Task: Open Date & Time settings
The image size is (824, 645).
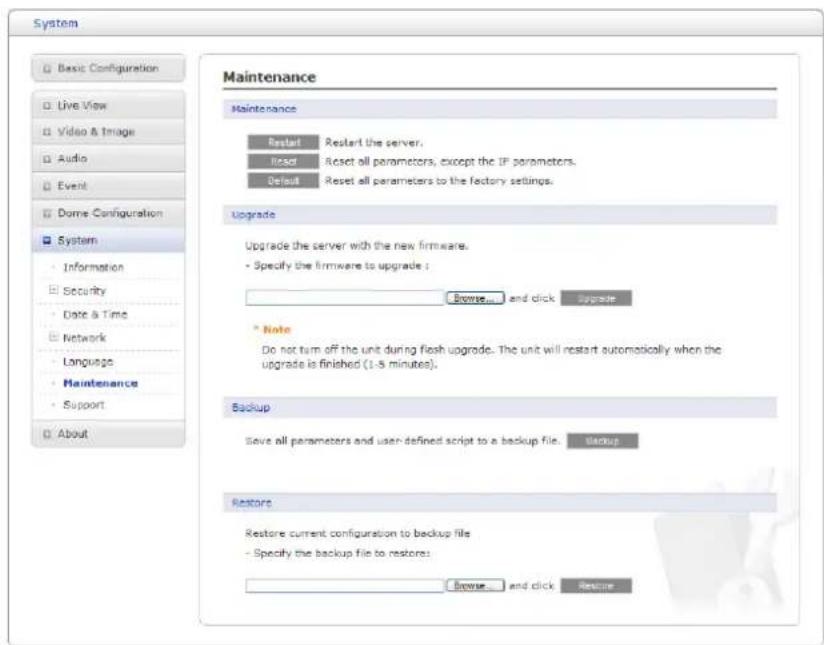Action: point(95,314)
